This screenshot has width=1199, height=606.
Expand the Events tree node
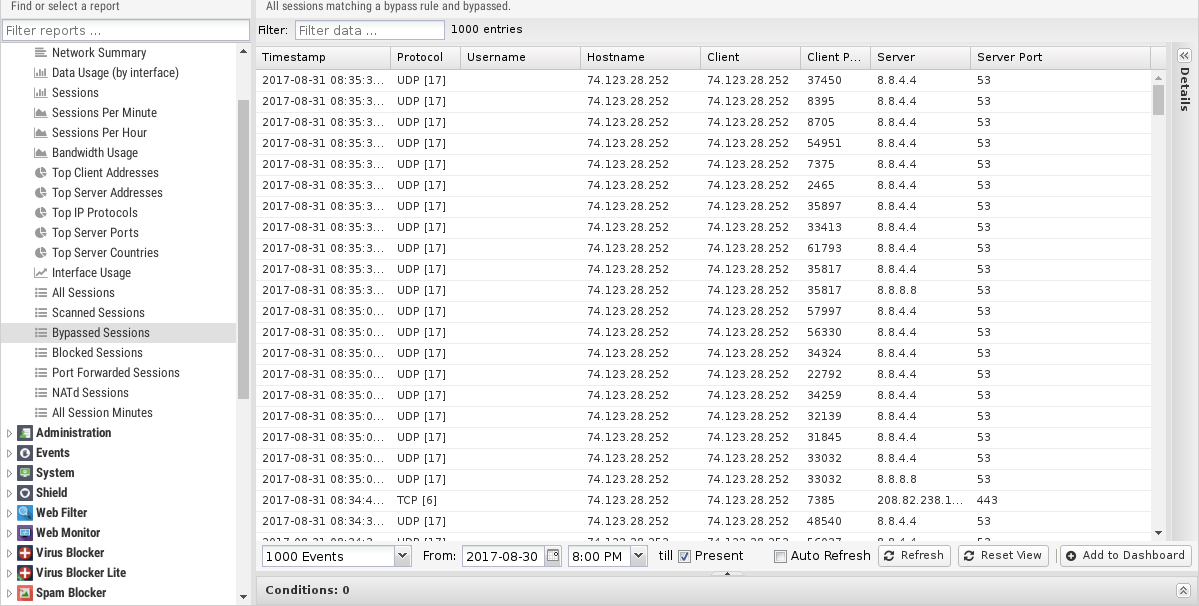(10, 453)
